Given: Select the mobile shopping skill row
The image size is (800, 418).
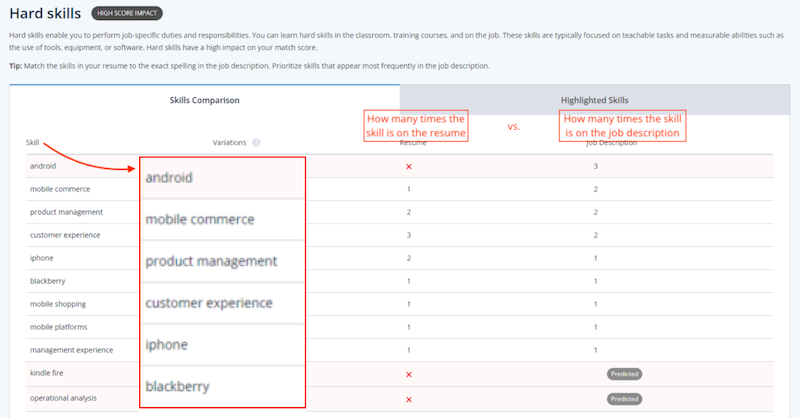Looking at the screenshot, I should click(58, 303).
